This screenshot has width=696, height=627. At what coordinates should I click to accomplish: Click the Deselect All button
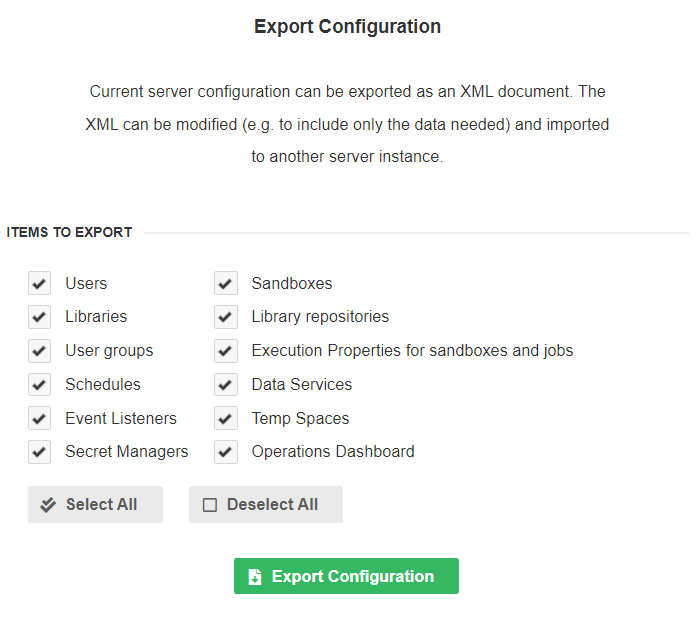tap(266, 505)
